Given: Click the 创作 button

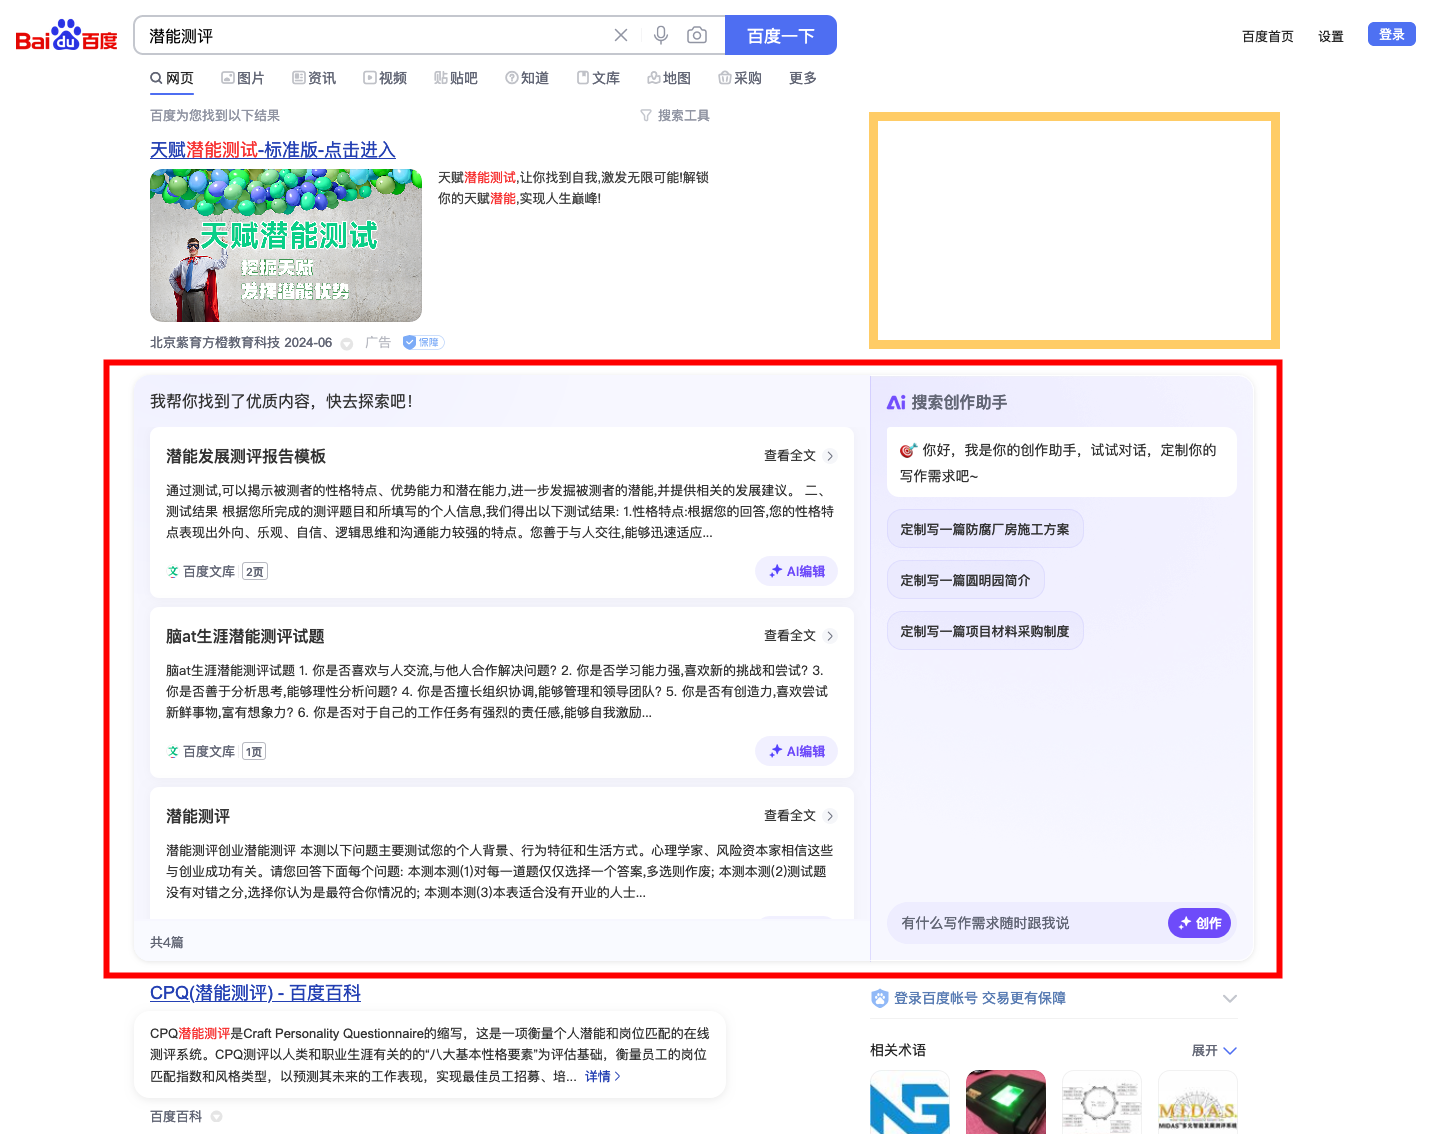Looking at the screenshot, I should tap(1200, 923).
